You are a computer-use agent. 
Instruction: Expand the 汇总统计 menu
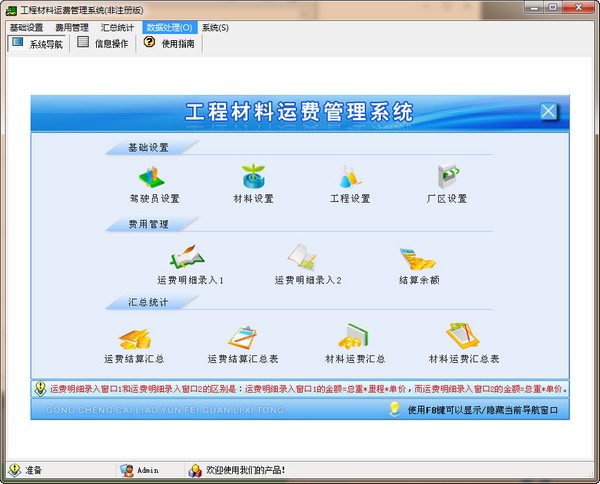tap(117, 27)
